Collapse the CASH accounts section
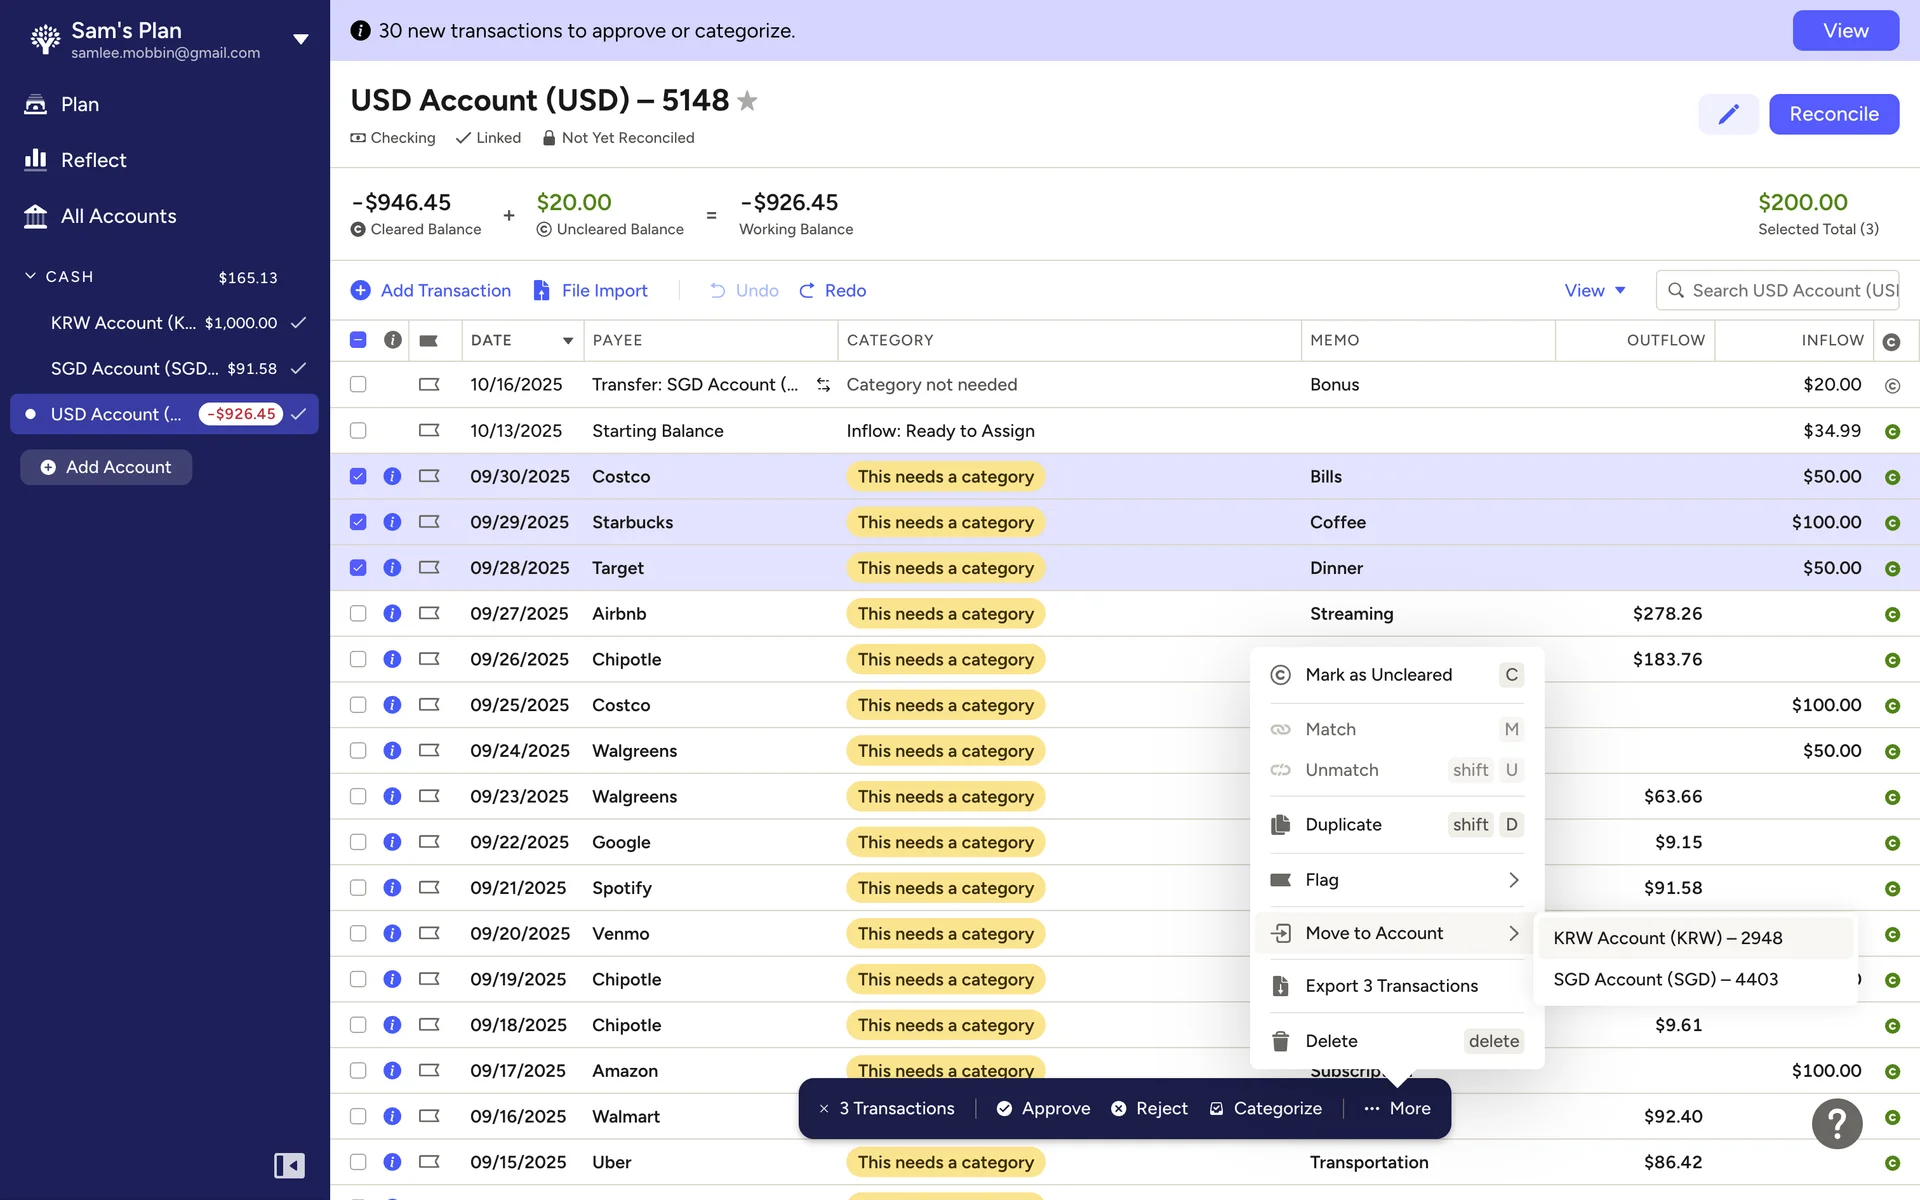The width and height of the screenshot is (1920, 1200). pyautogui.click(x=31, y=276)
